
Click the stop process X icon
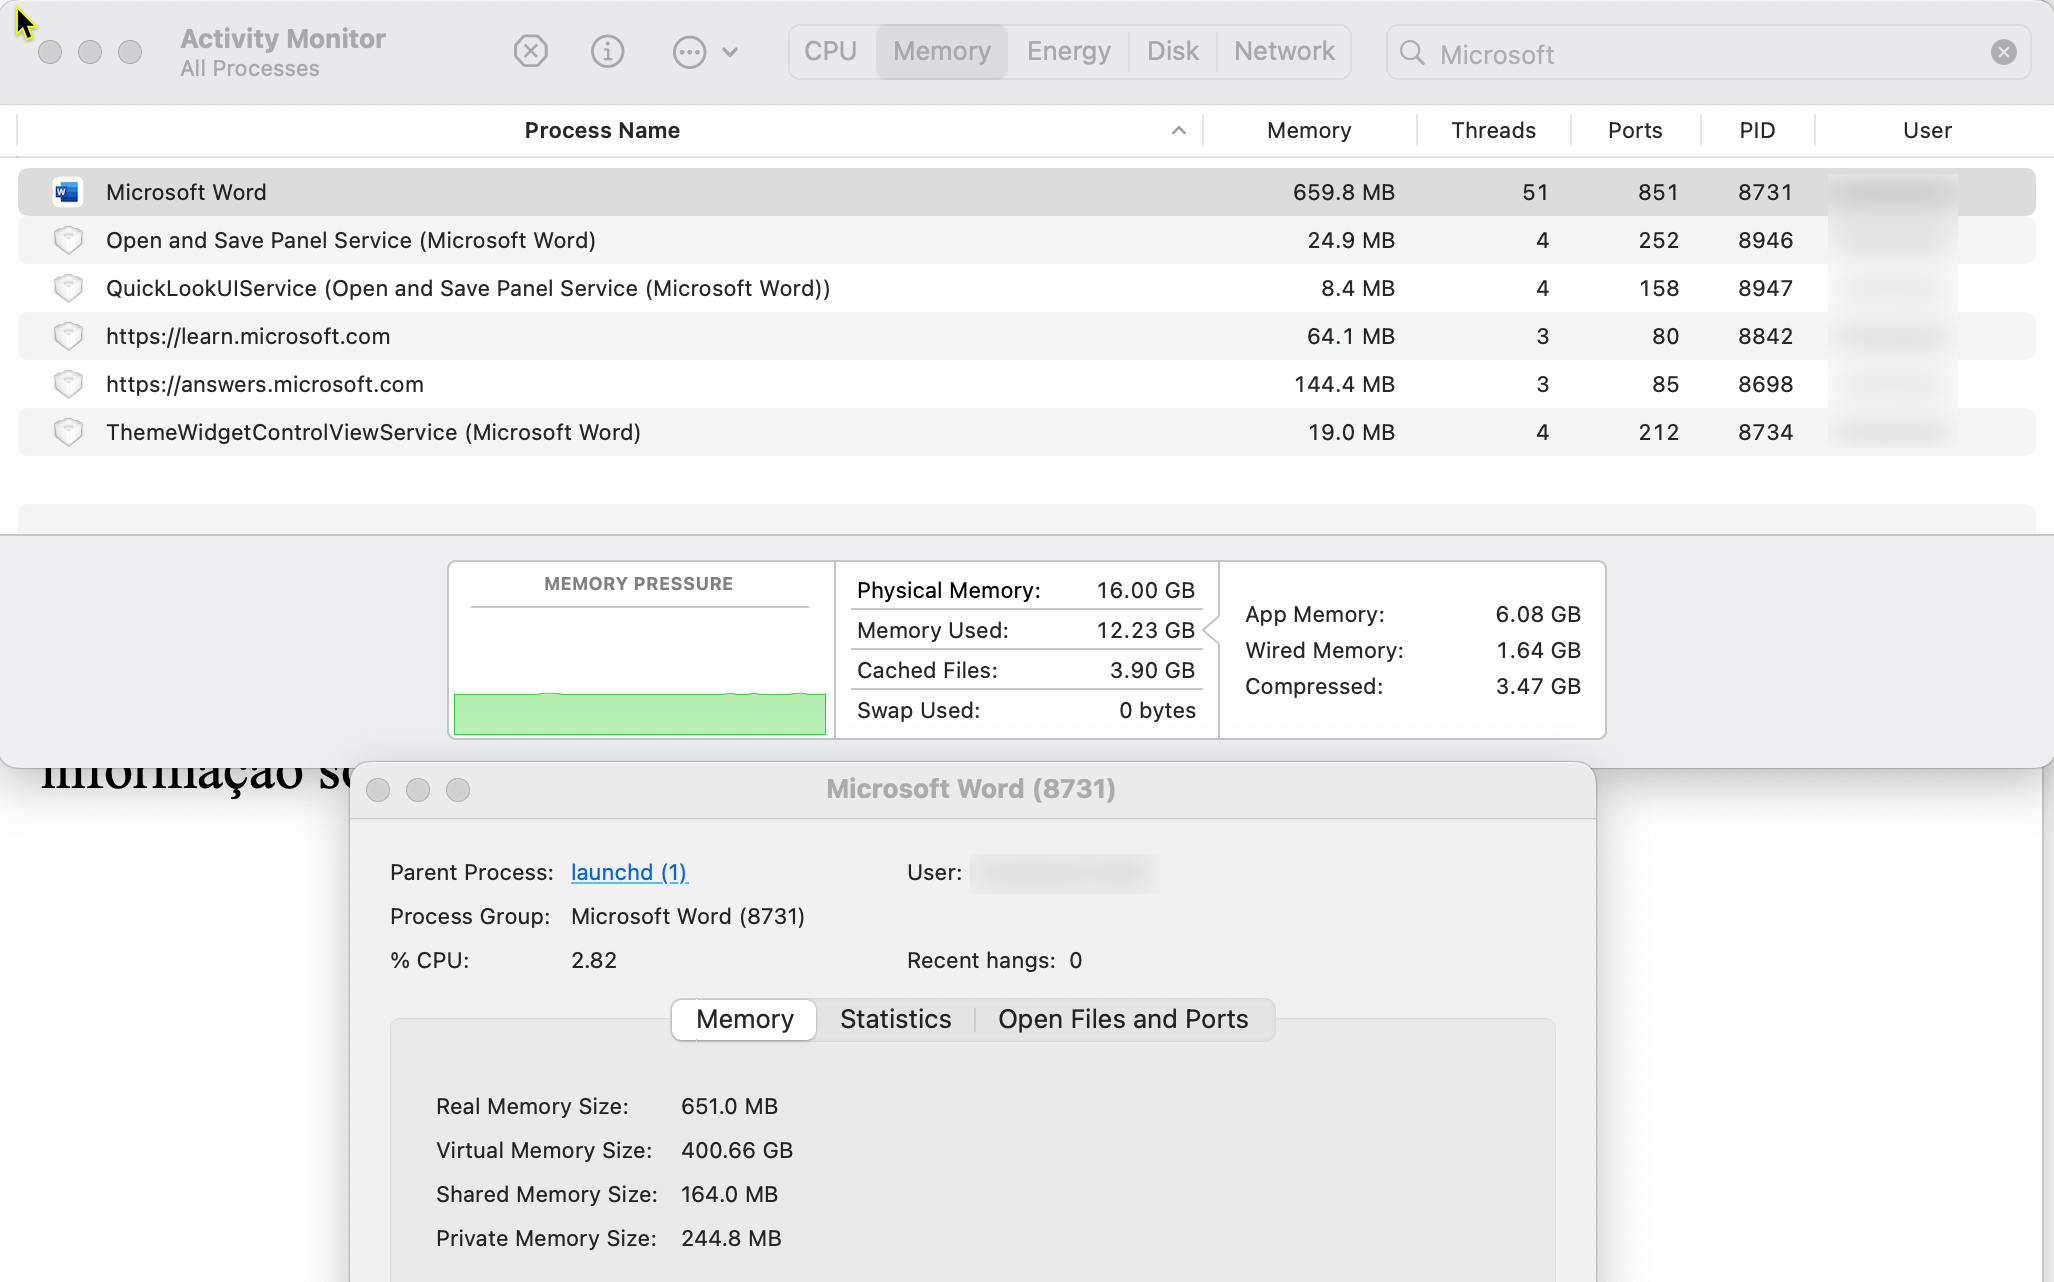click(531, 51)
